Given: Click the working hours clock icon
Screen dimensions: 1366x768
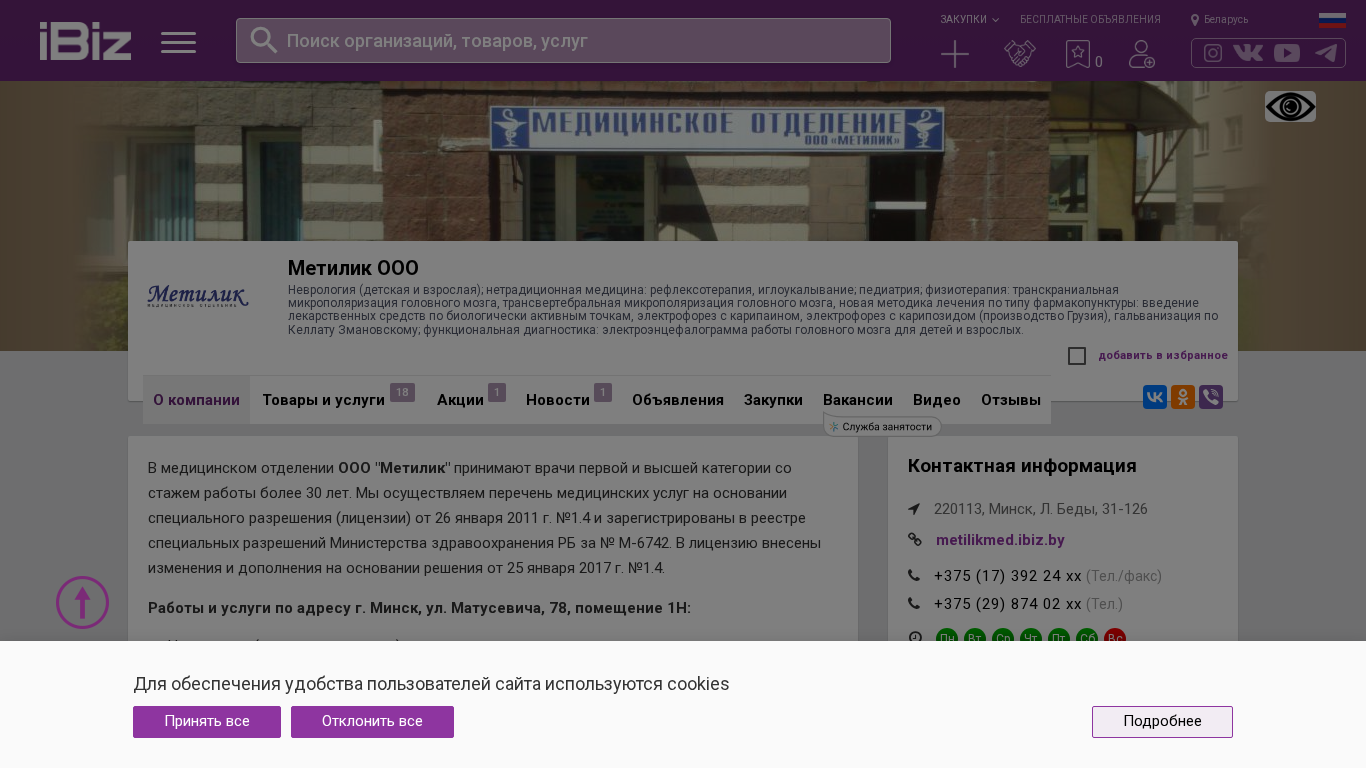Looking at the screenshot, I should pos(915,638).
